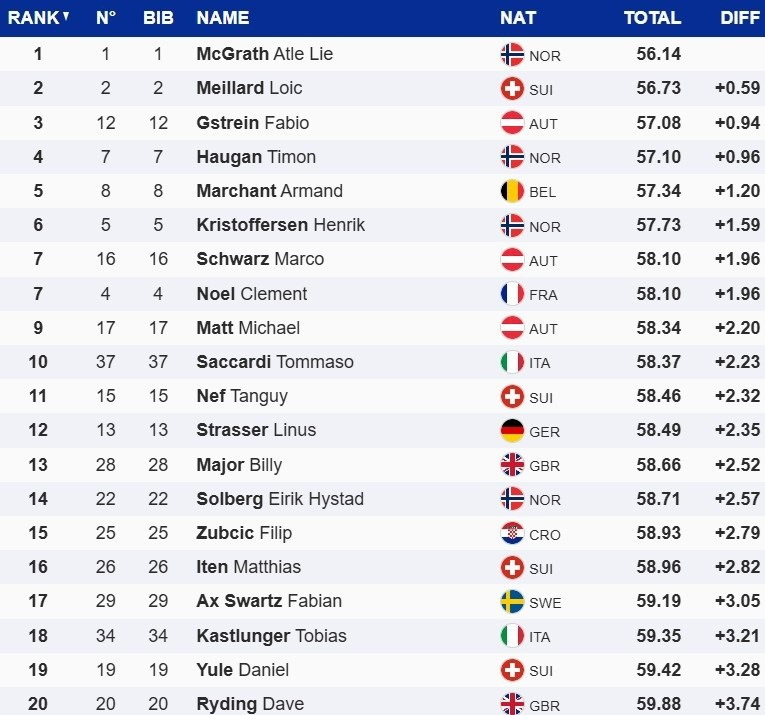The image size is (765, 715).
Task: Click the Belgium flag next to Marchant
Action: (512, 191)
